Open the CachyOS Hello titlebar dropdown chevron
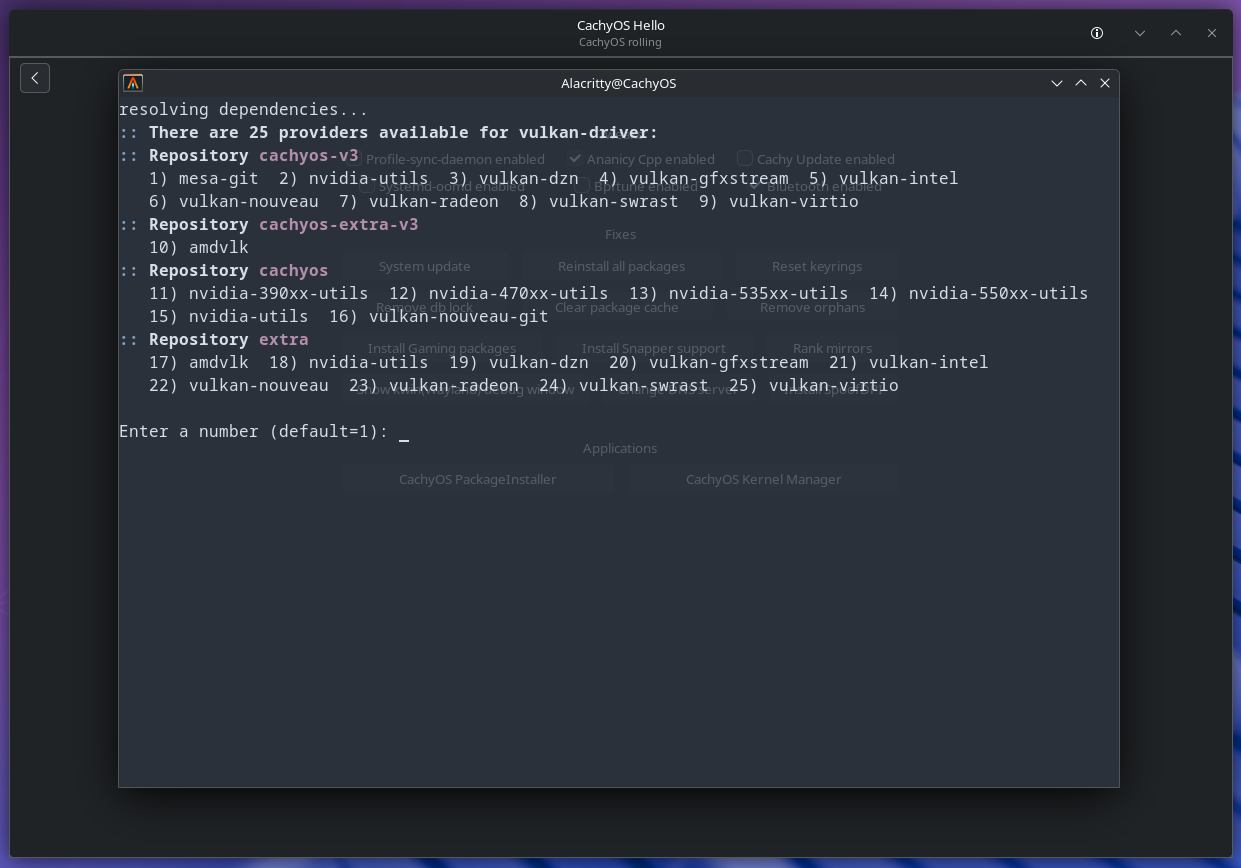Screen dimensions: 1241x868 coord(1139,33)
